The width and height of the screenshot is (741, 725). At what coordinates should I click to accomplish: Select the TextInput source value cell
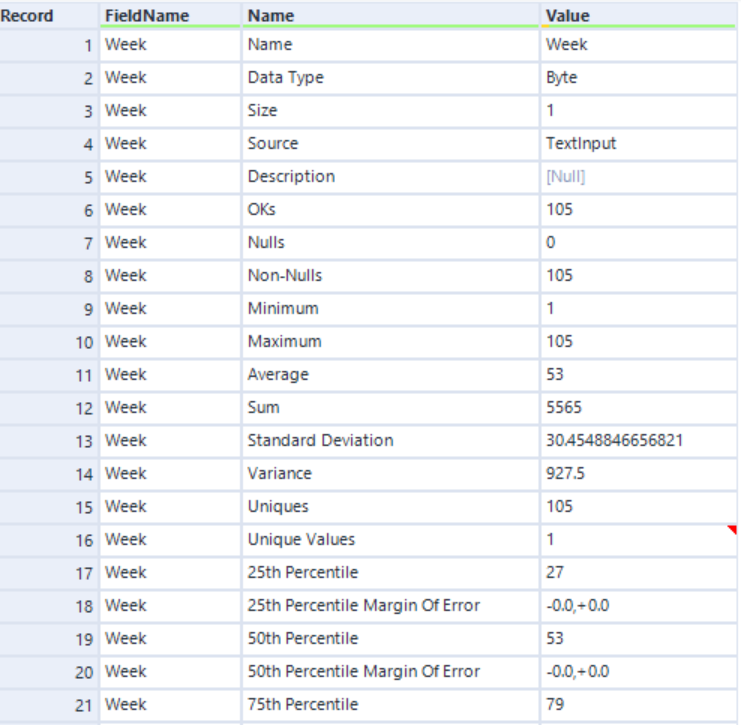581,143
